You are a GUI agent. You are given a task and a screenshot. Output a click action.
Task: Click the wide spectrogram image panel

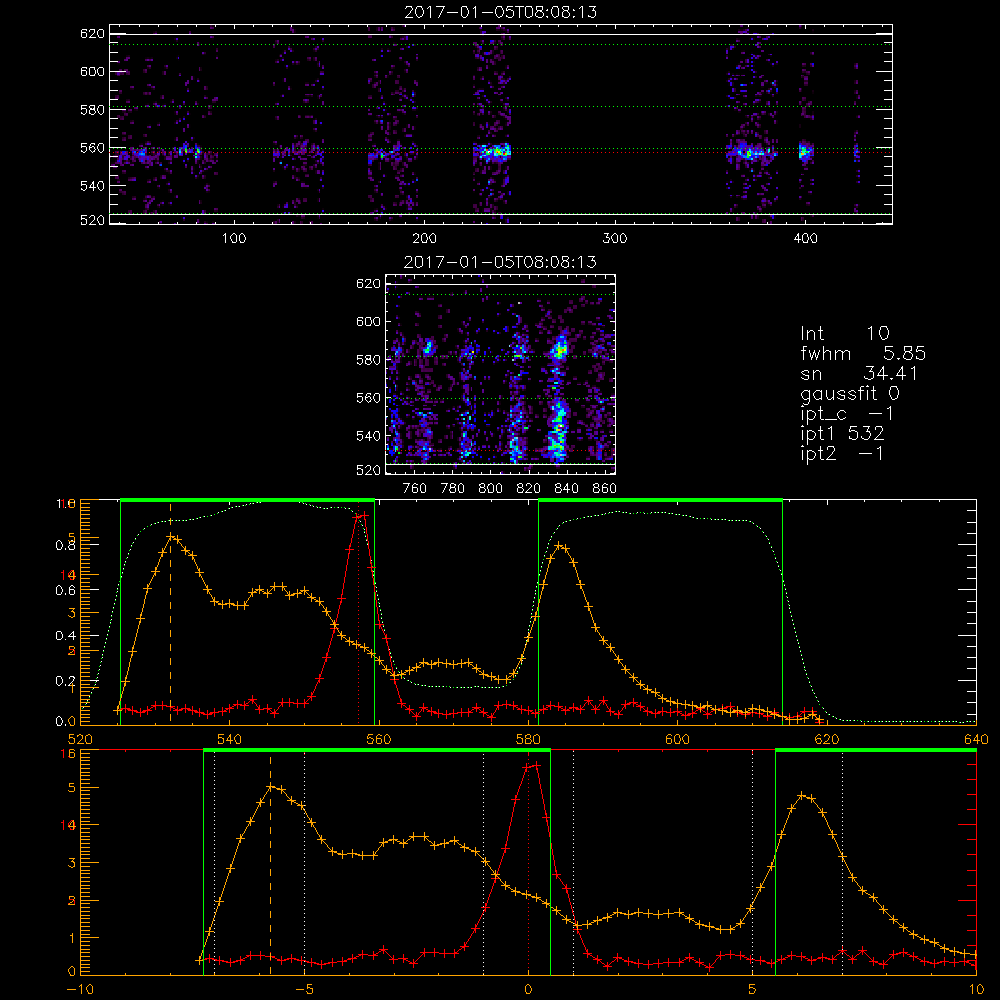(501, 124)
